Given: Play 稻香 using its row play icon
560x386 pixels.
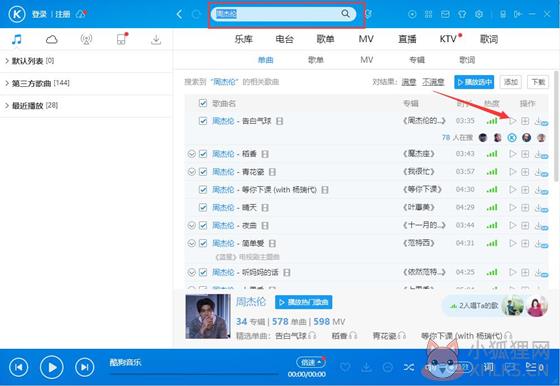Looking at the screenshot, I should (513, 154).
